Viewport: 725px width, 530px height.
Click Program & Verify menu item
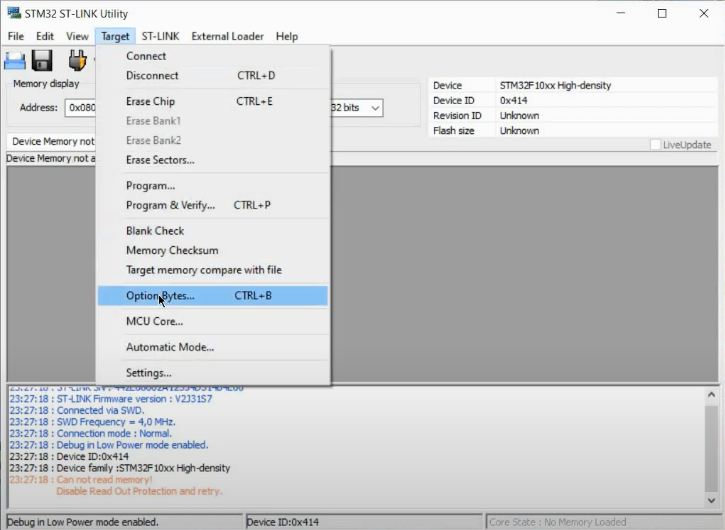(x=170, y=205)
